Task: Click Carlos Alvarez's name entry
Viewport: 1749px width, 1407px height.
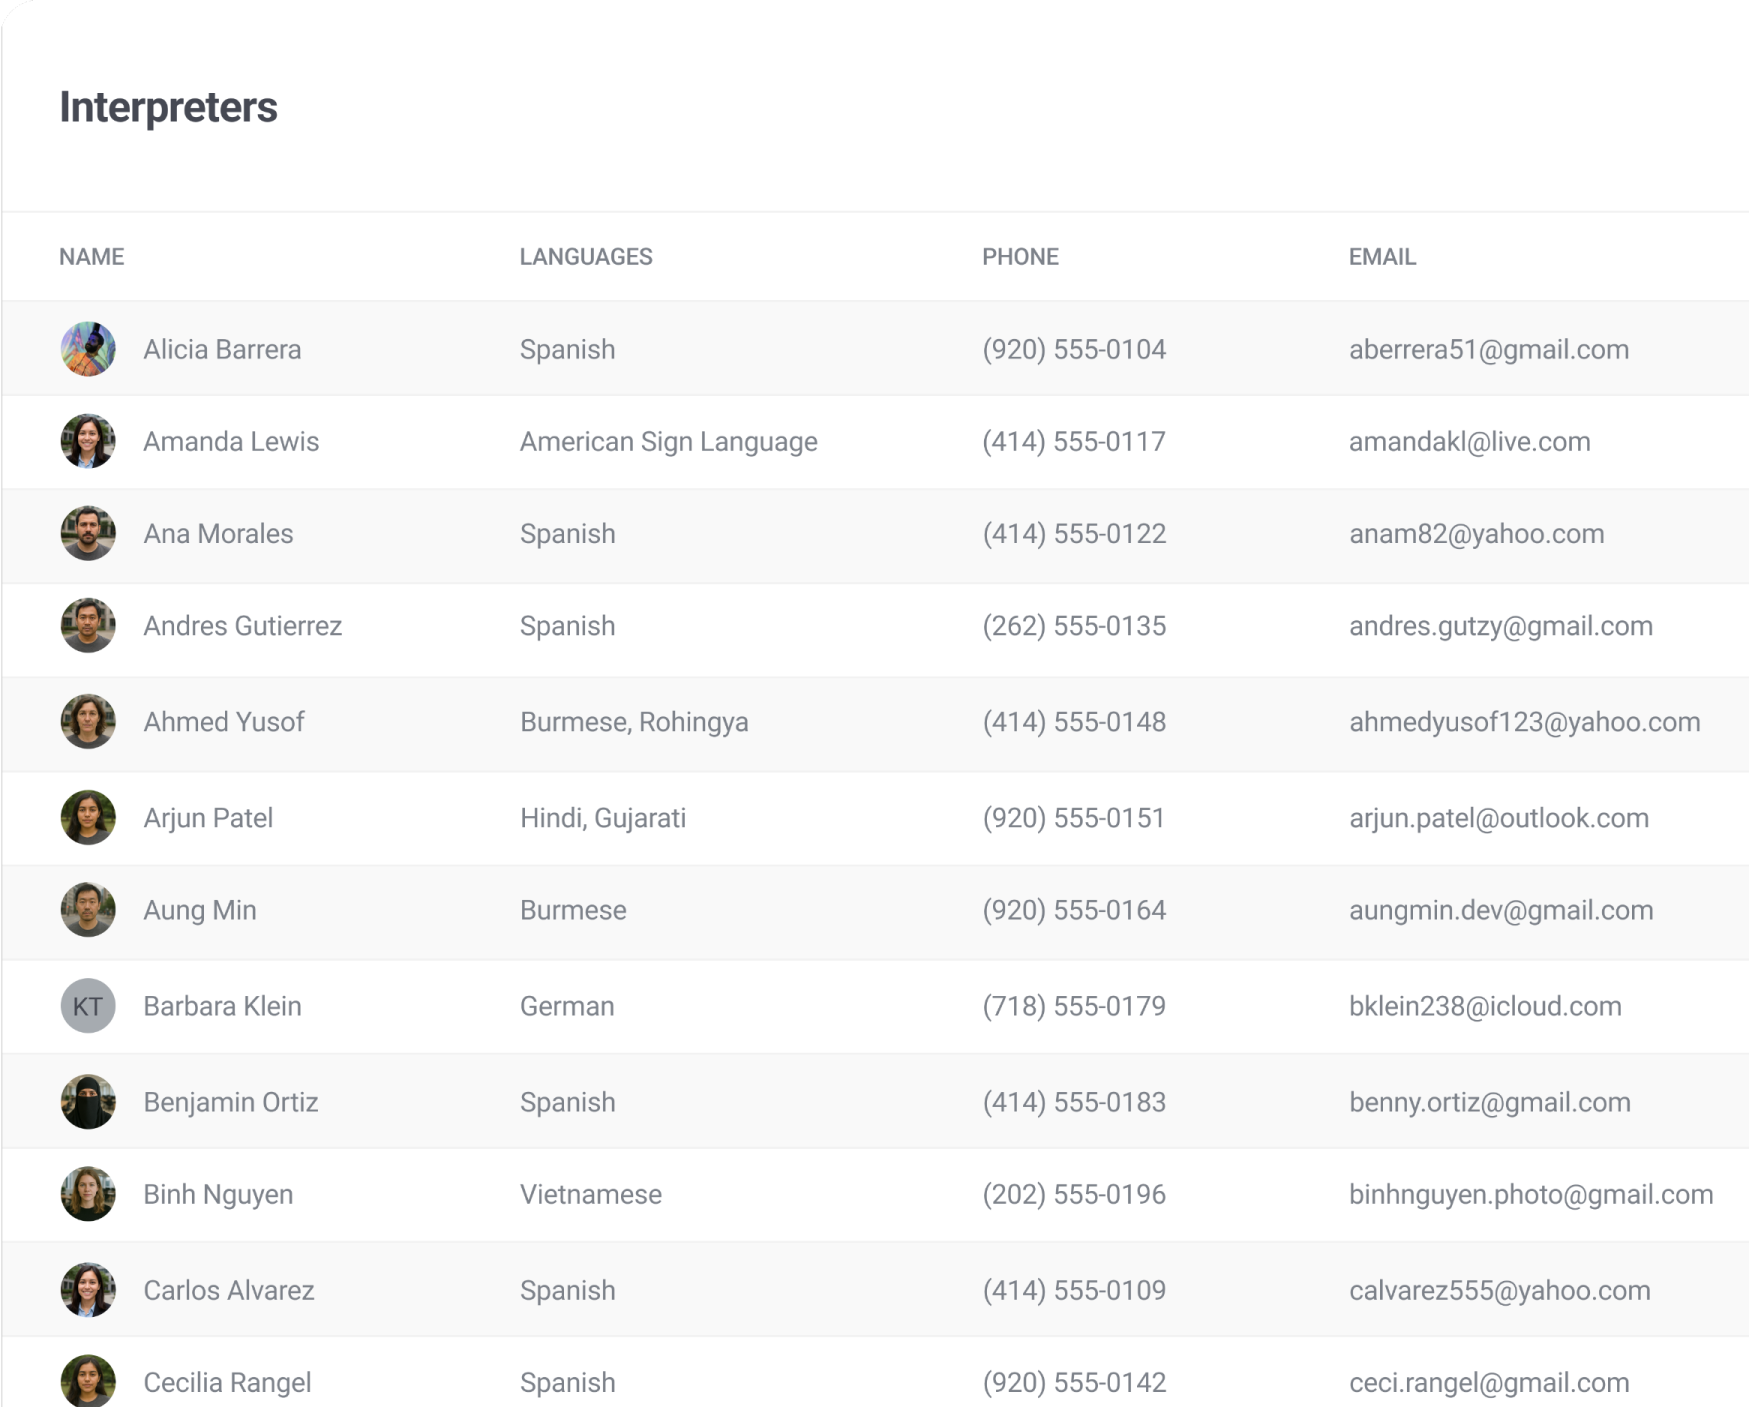Action: point(228,1290)
